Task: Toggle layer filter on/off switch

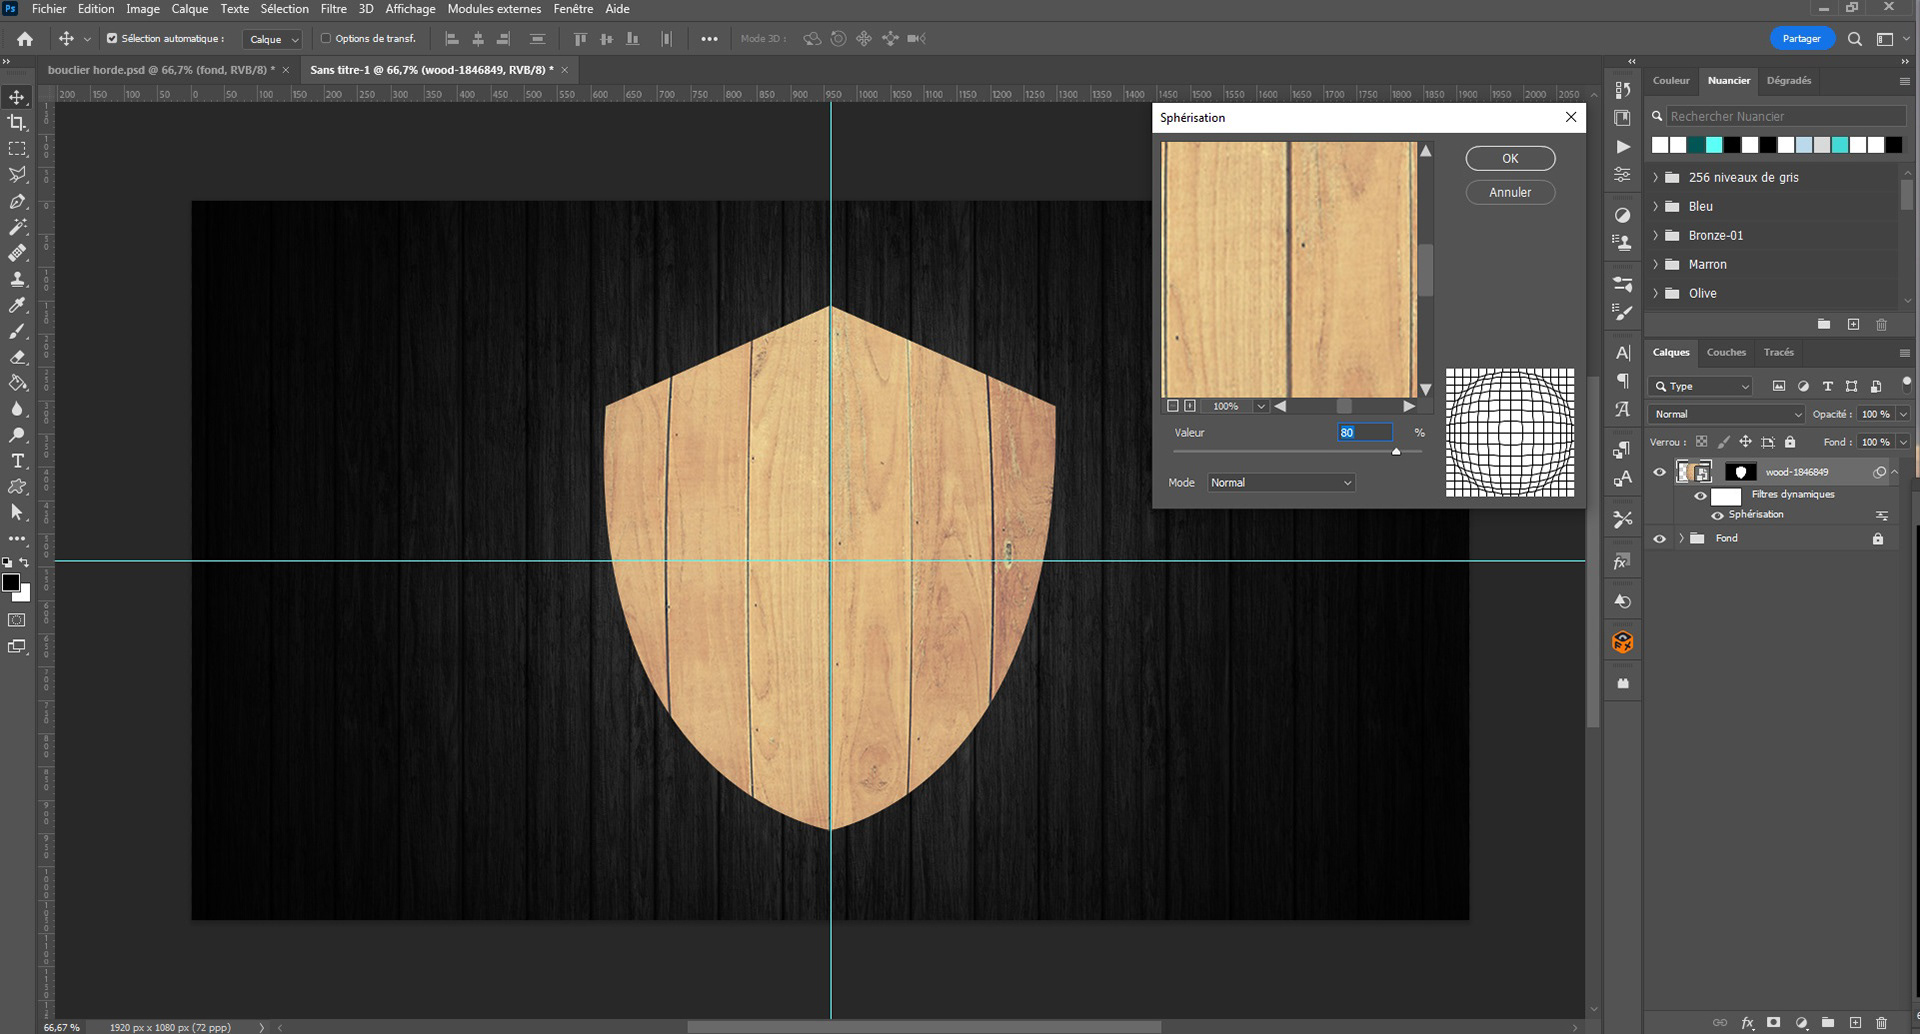Action: 1906,383
